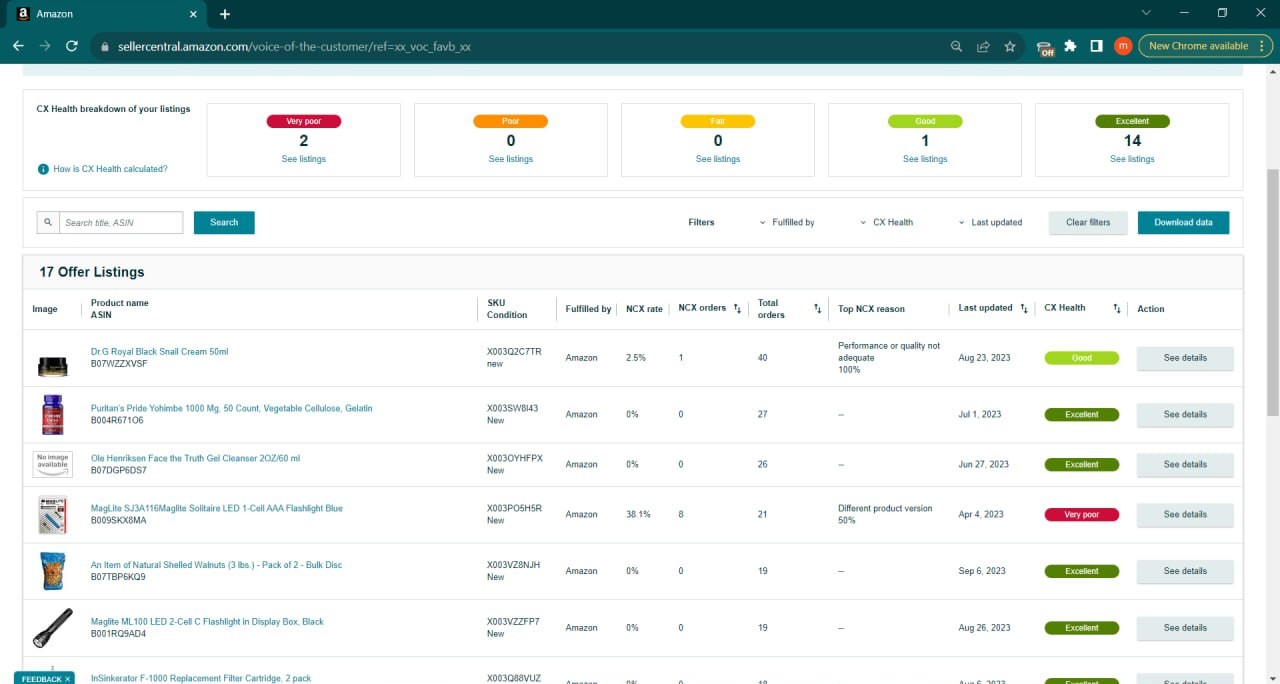Click the MagLite Solitaire package thumbnail
Screen dimensions: 1280x684
click(52, 515)
